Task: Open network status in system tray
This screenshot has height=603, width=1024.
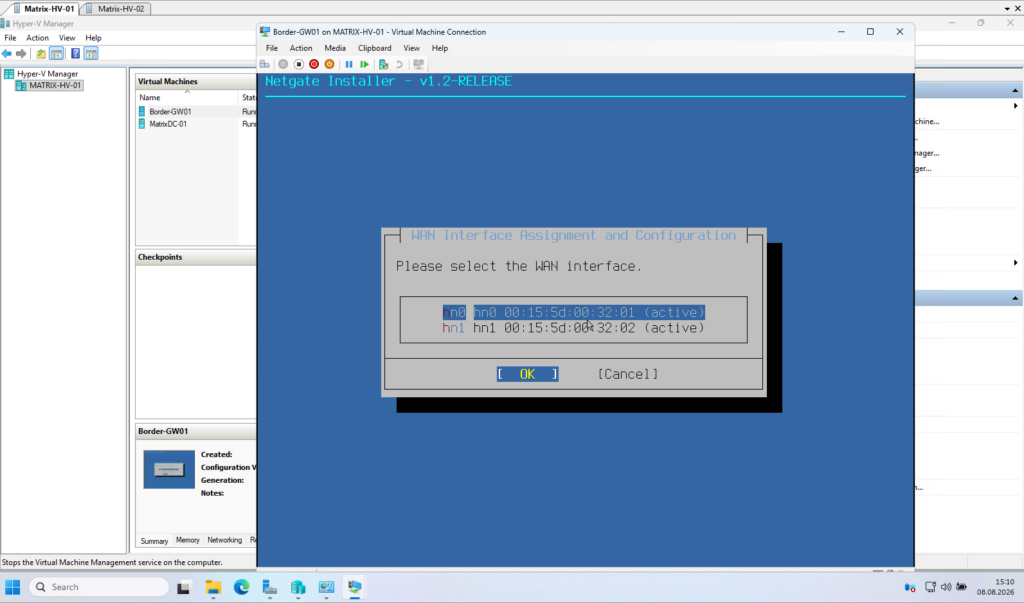Action: 930,587
